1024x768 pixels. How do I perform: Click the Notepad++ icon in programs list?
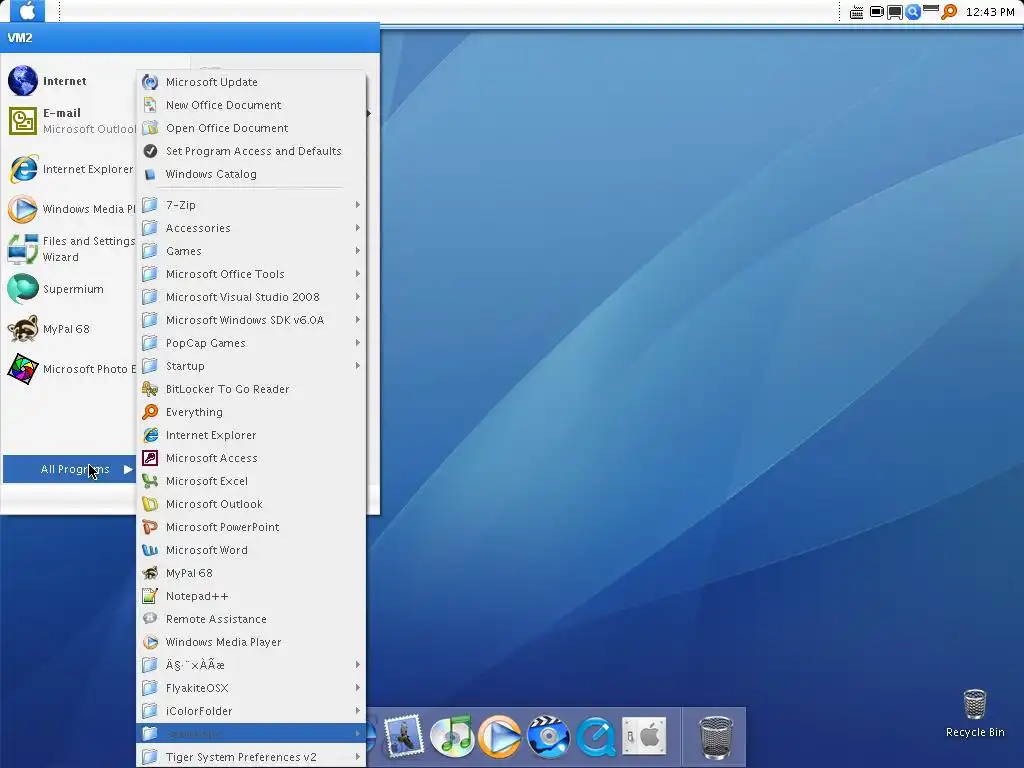tap(150, 596)
